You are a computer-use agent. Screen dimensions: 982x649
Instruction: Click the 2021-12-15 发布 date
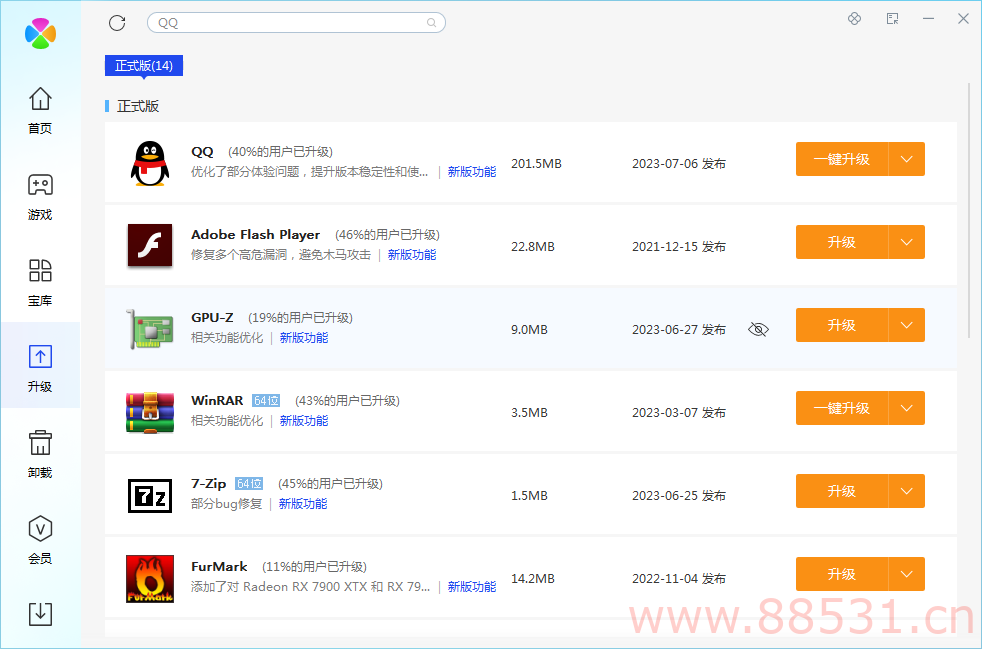(679, 247)
